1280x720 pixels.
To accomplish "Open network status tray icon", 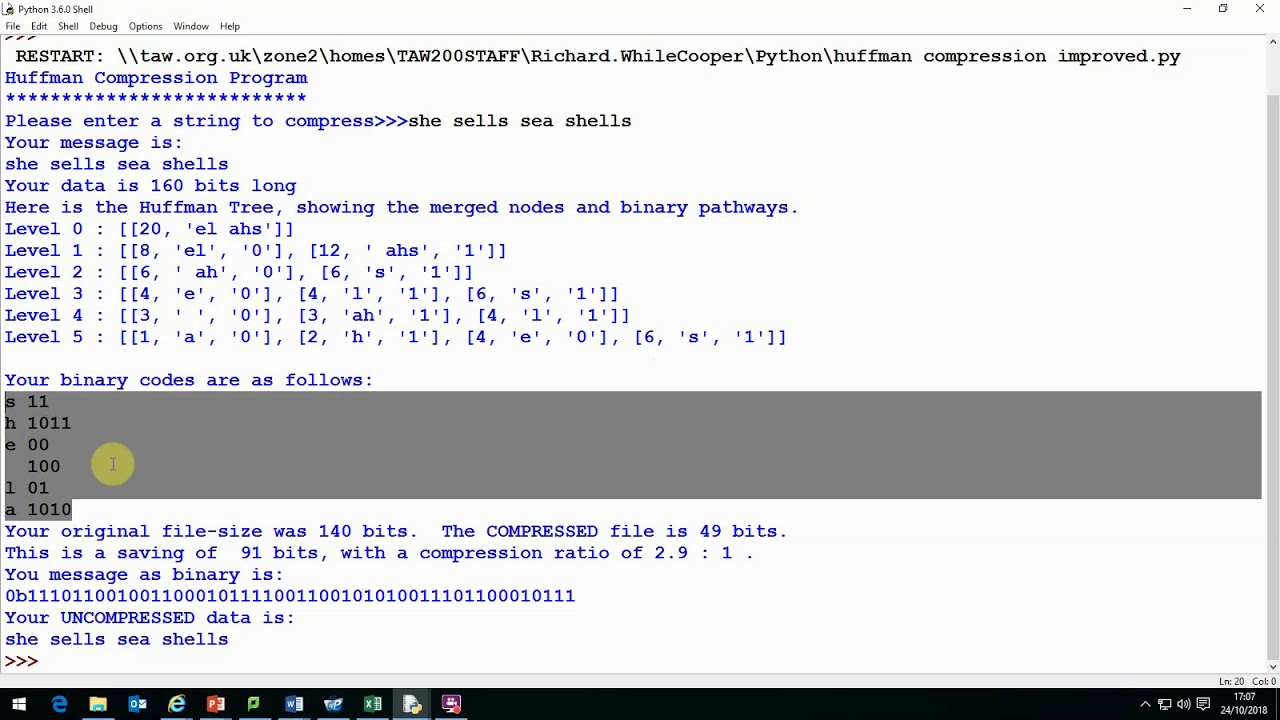I will click(x=1165, y=704).
